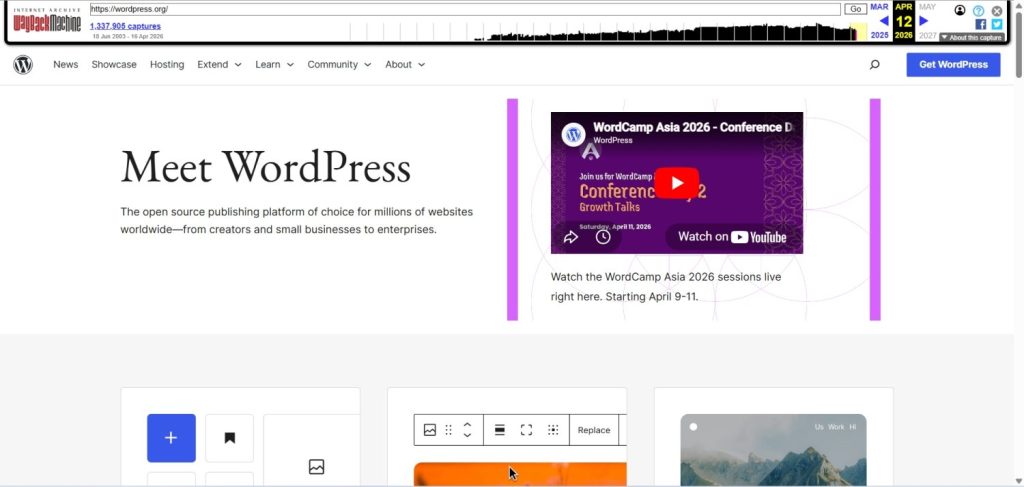Open the 1,337,905 captures link
1024x487 pixels.
pyautogui.click(x=125, y=26)
